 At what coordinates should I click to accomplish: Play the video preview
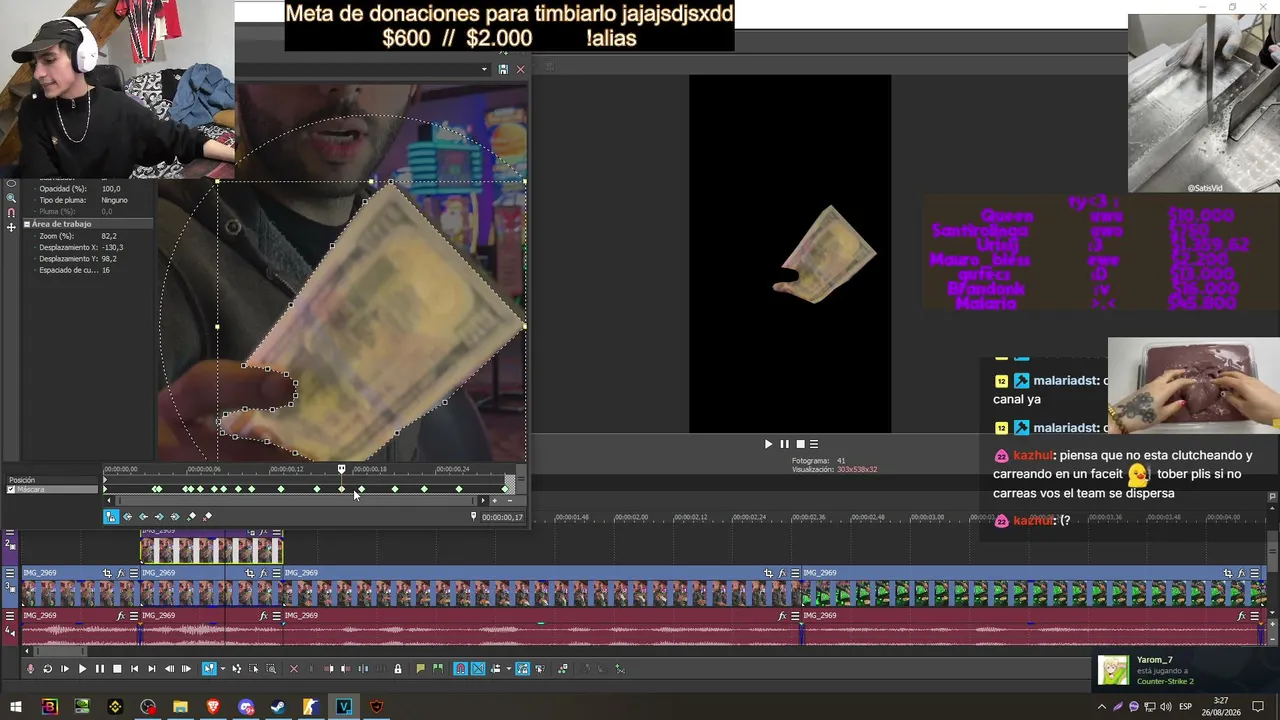[768, 444]
